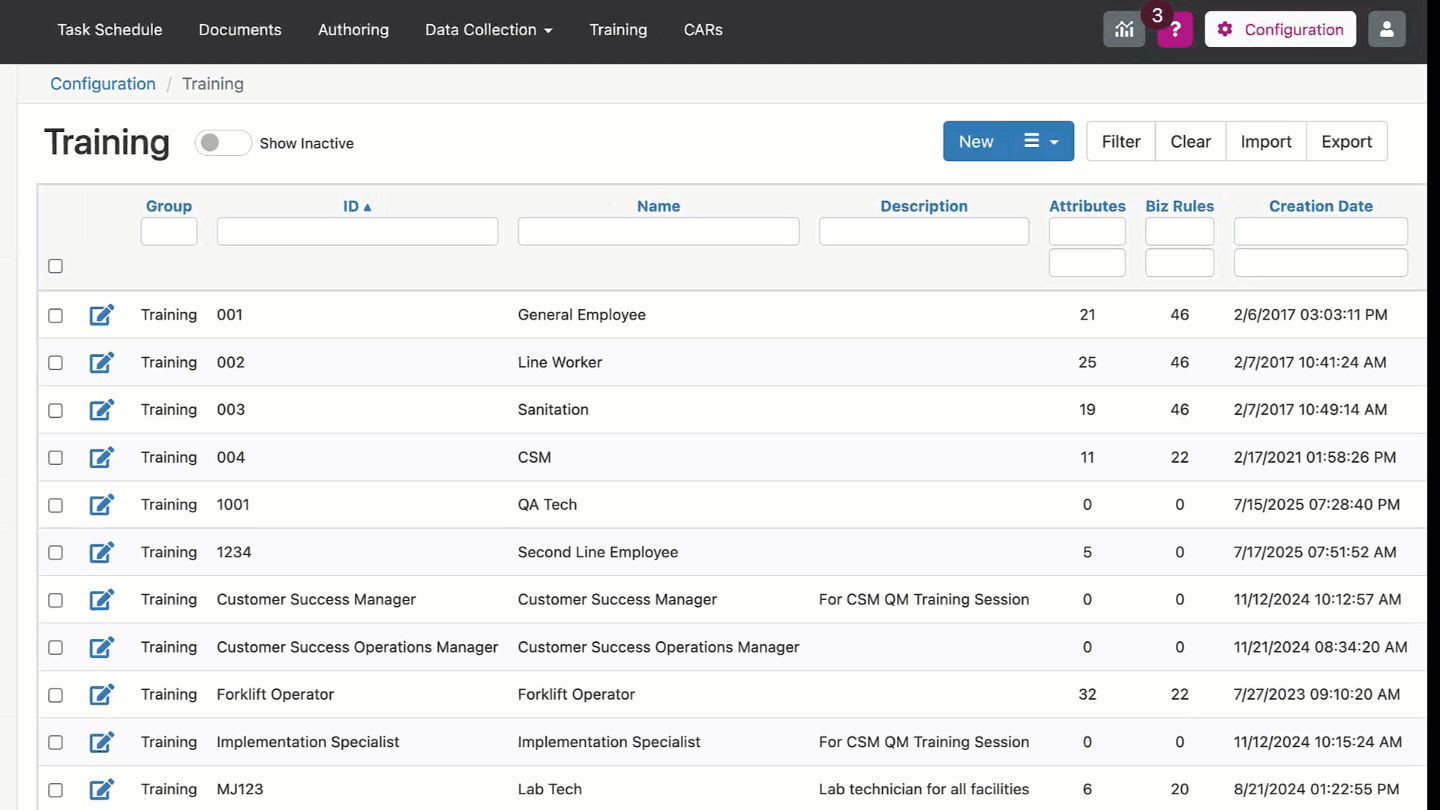Open the Task Schedule menu
Screen dimensions: 1440x810
pos(110,30)
